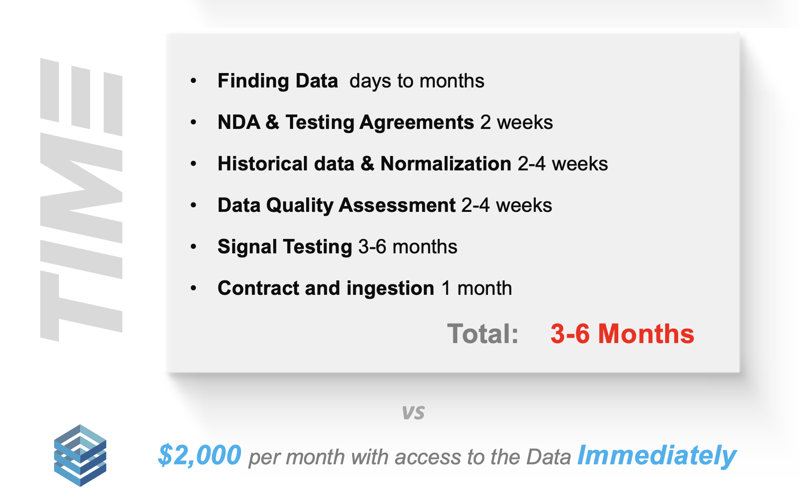800x504 pixels.
Task: Click the blue $2,000 price text
Action: pyautogui.click(x=199, y=455)
